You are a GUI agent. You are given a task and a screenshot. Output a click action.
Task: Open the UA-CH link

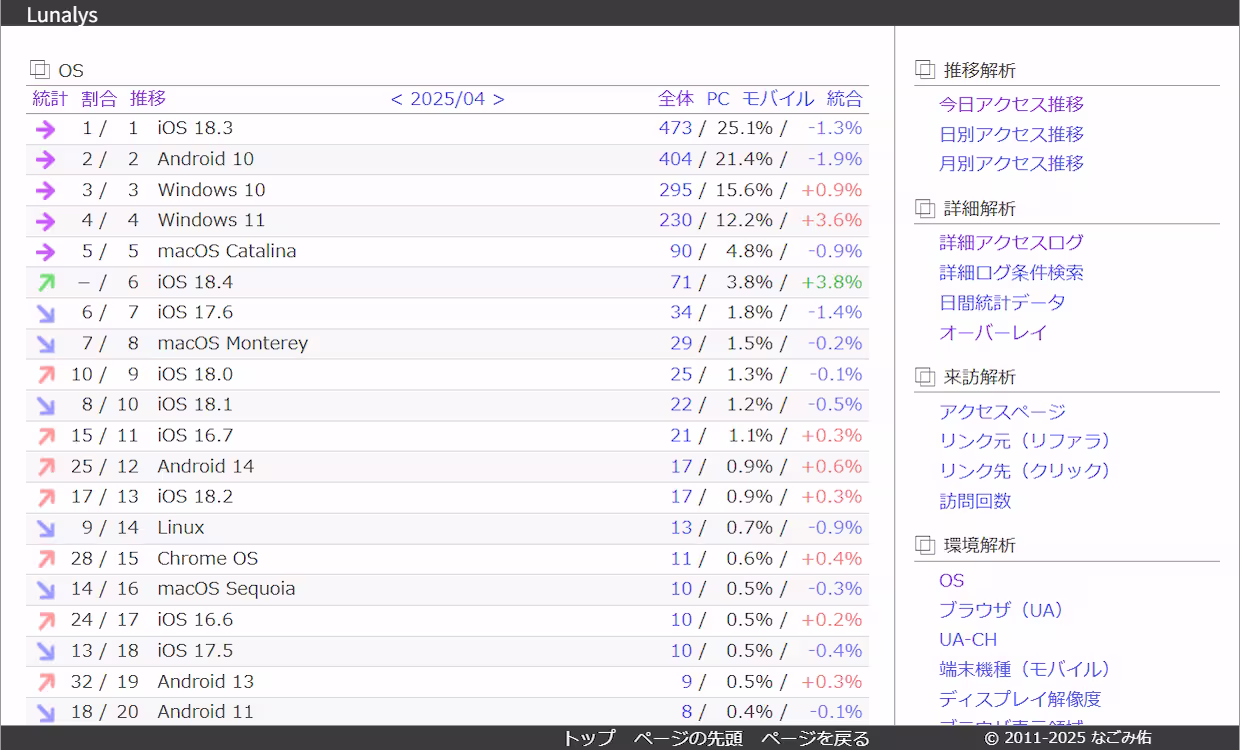click(x=968, y=640)
